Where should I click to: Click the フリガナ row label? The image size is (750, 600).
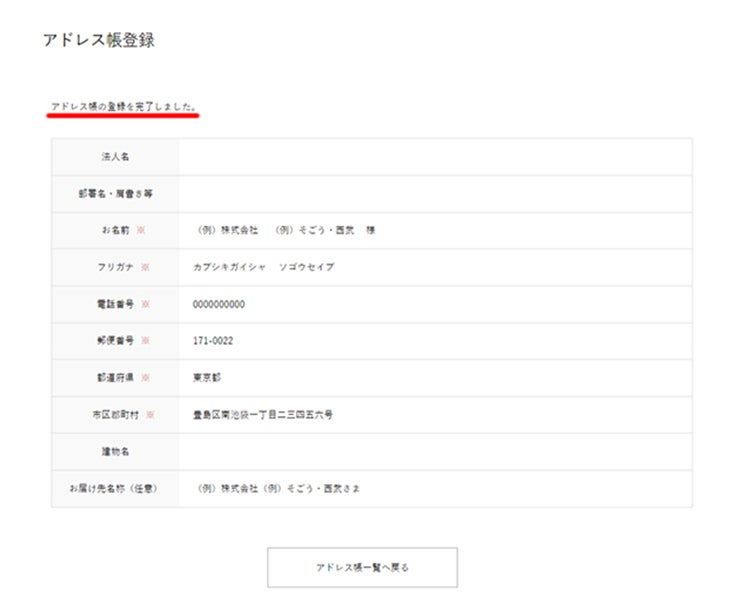(x=115, y=267)
